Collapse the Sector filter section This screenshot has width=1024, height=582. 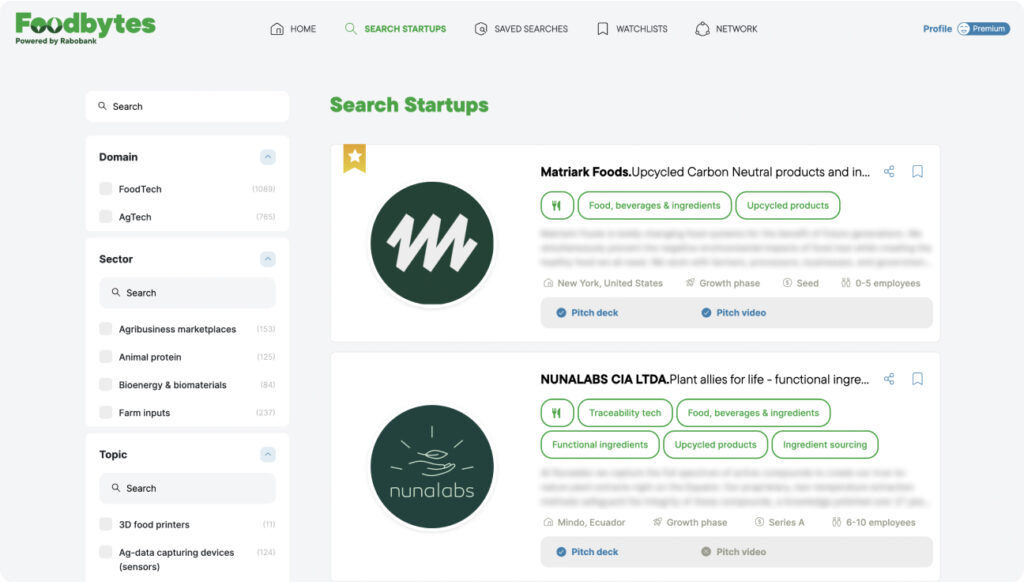[x=268, y=259]
